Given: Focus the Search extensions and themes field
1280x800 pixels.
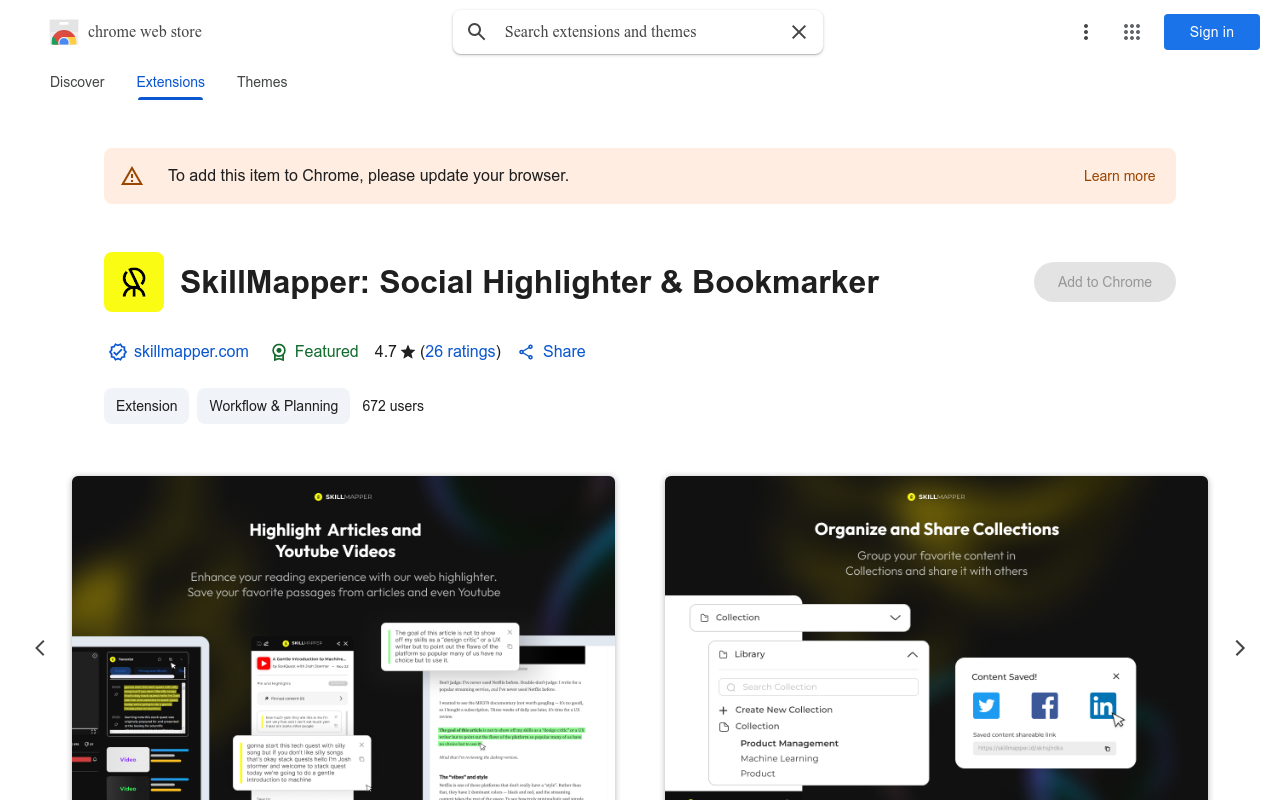Looking at the screenshot, I should [638, 32].
